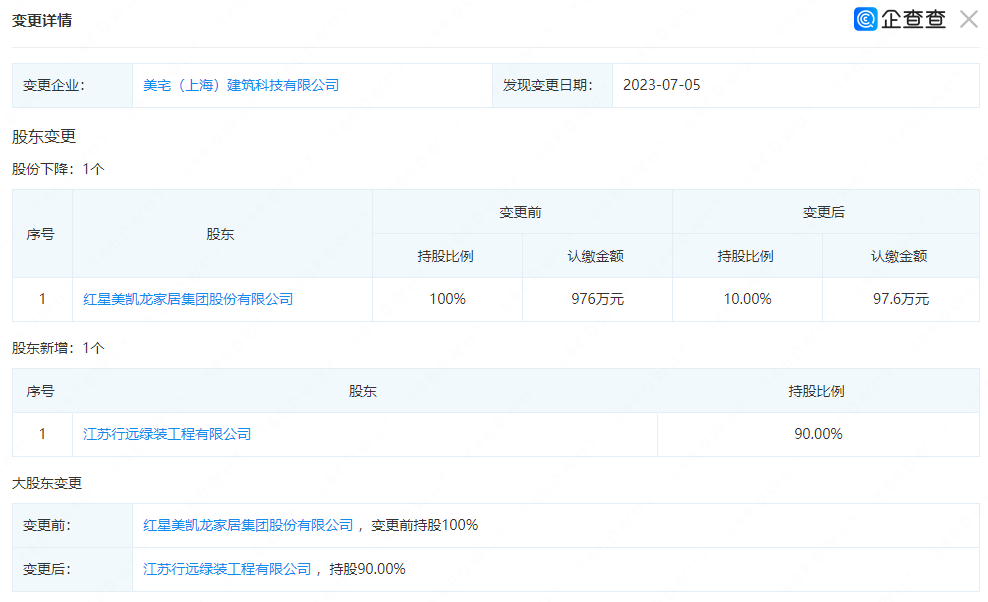This screenshot has height=602, width=988.
Task: Click the 976万元 cell
Action: (x=597, y=299)
